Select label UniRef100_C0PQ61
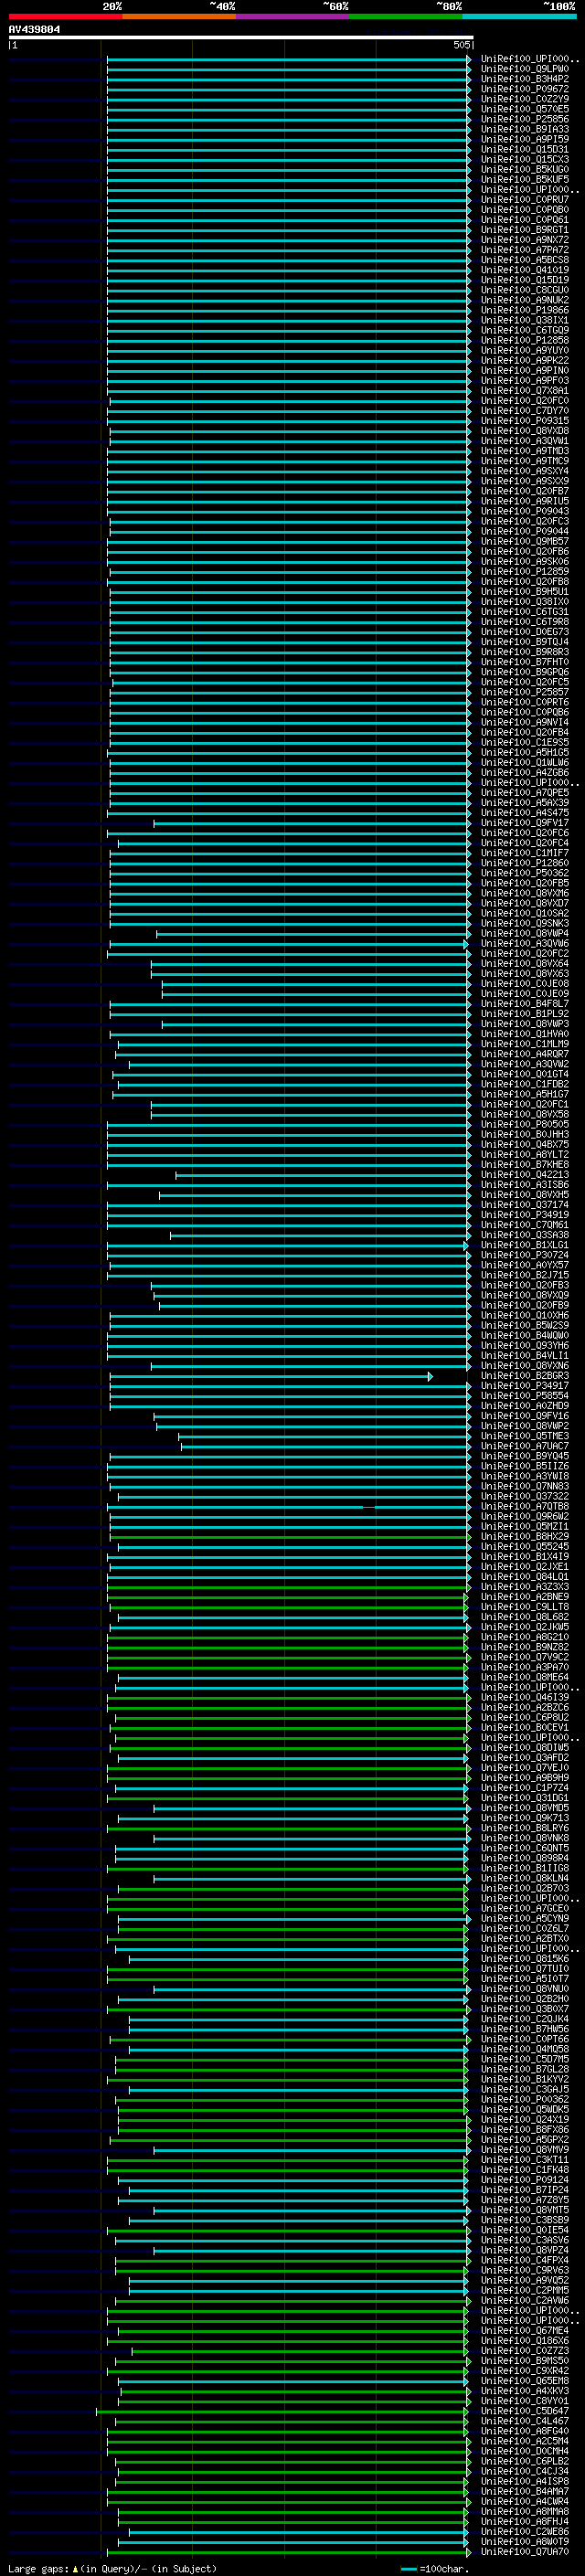Image resolution: width=585 pixels, height=2576 pixels. pyautogui.click(x=525, y=220)
